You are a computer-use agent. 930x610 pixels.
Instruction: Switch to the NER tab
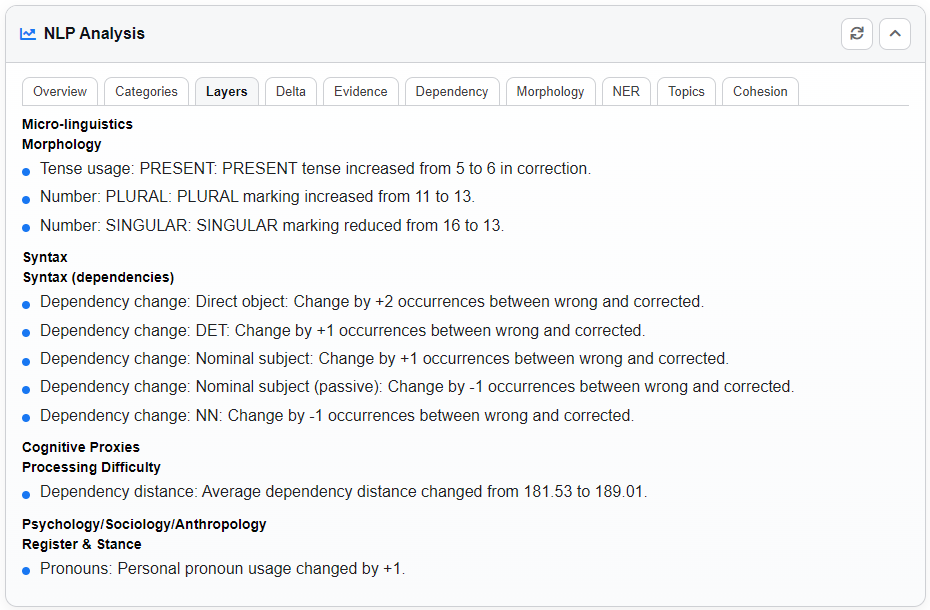click(x=626, y=91)
